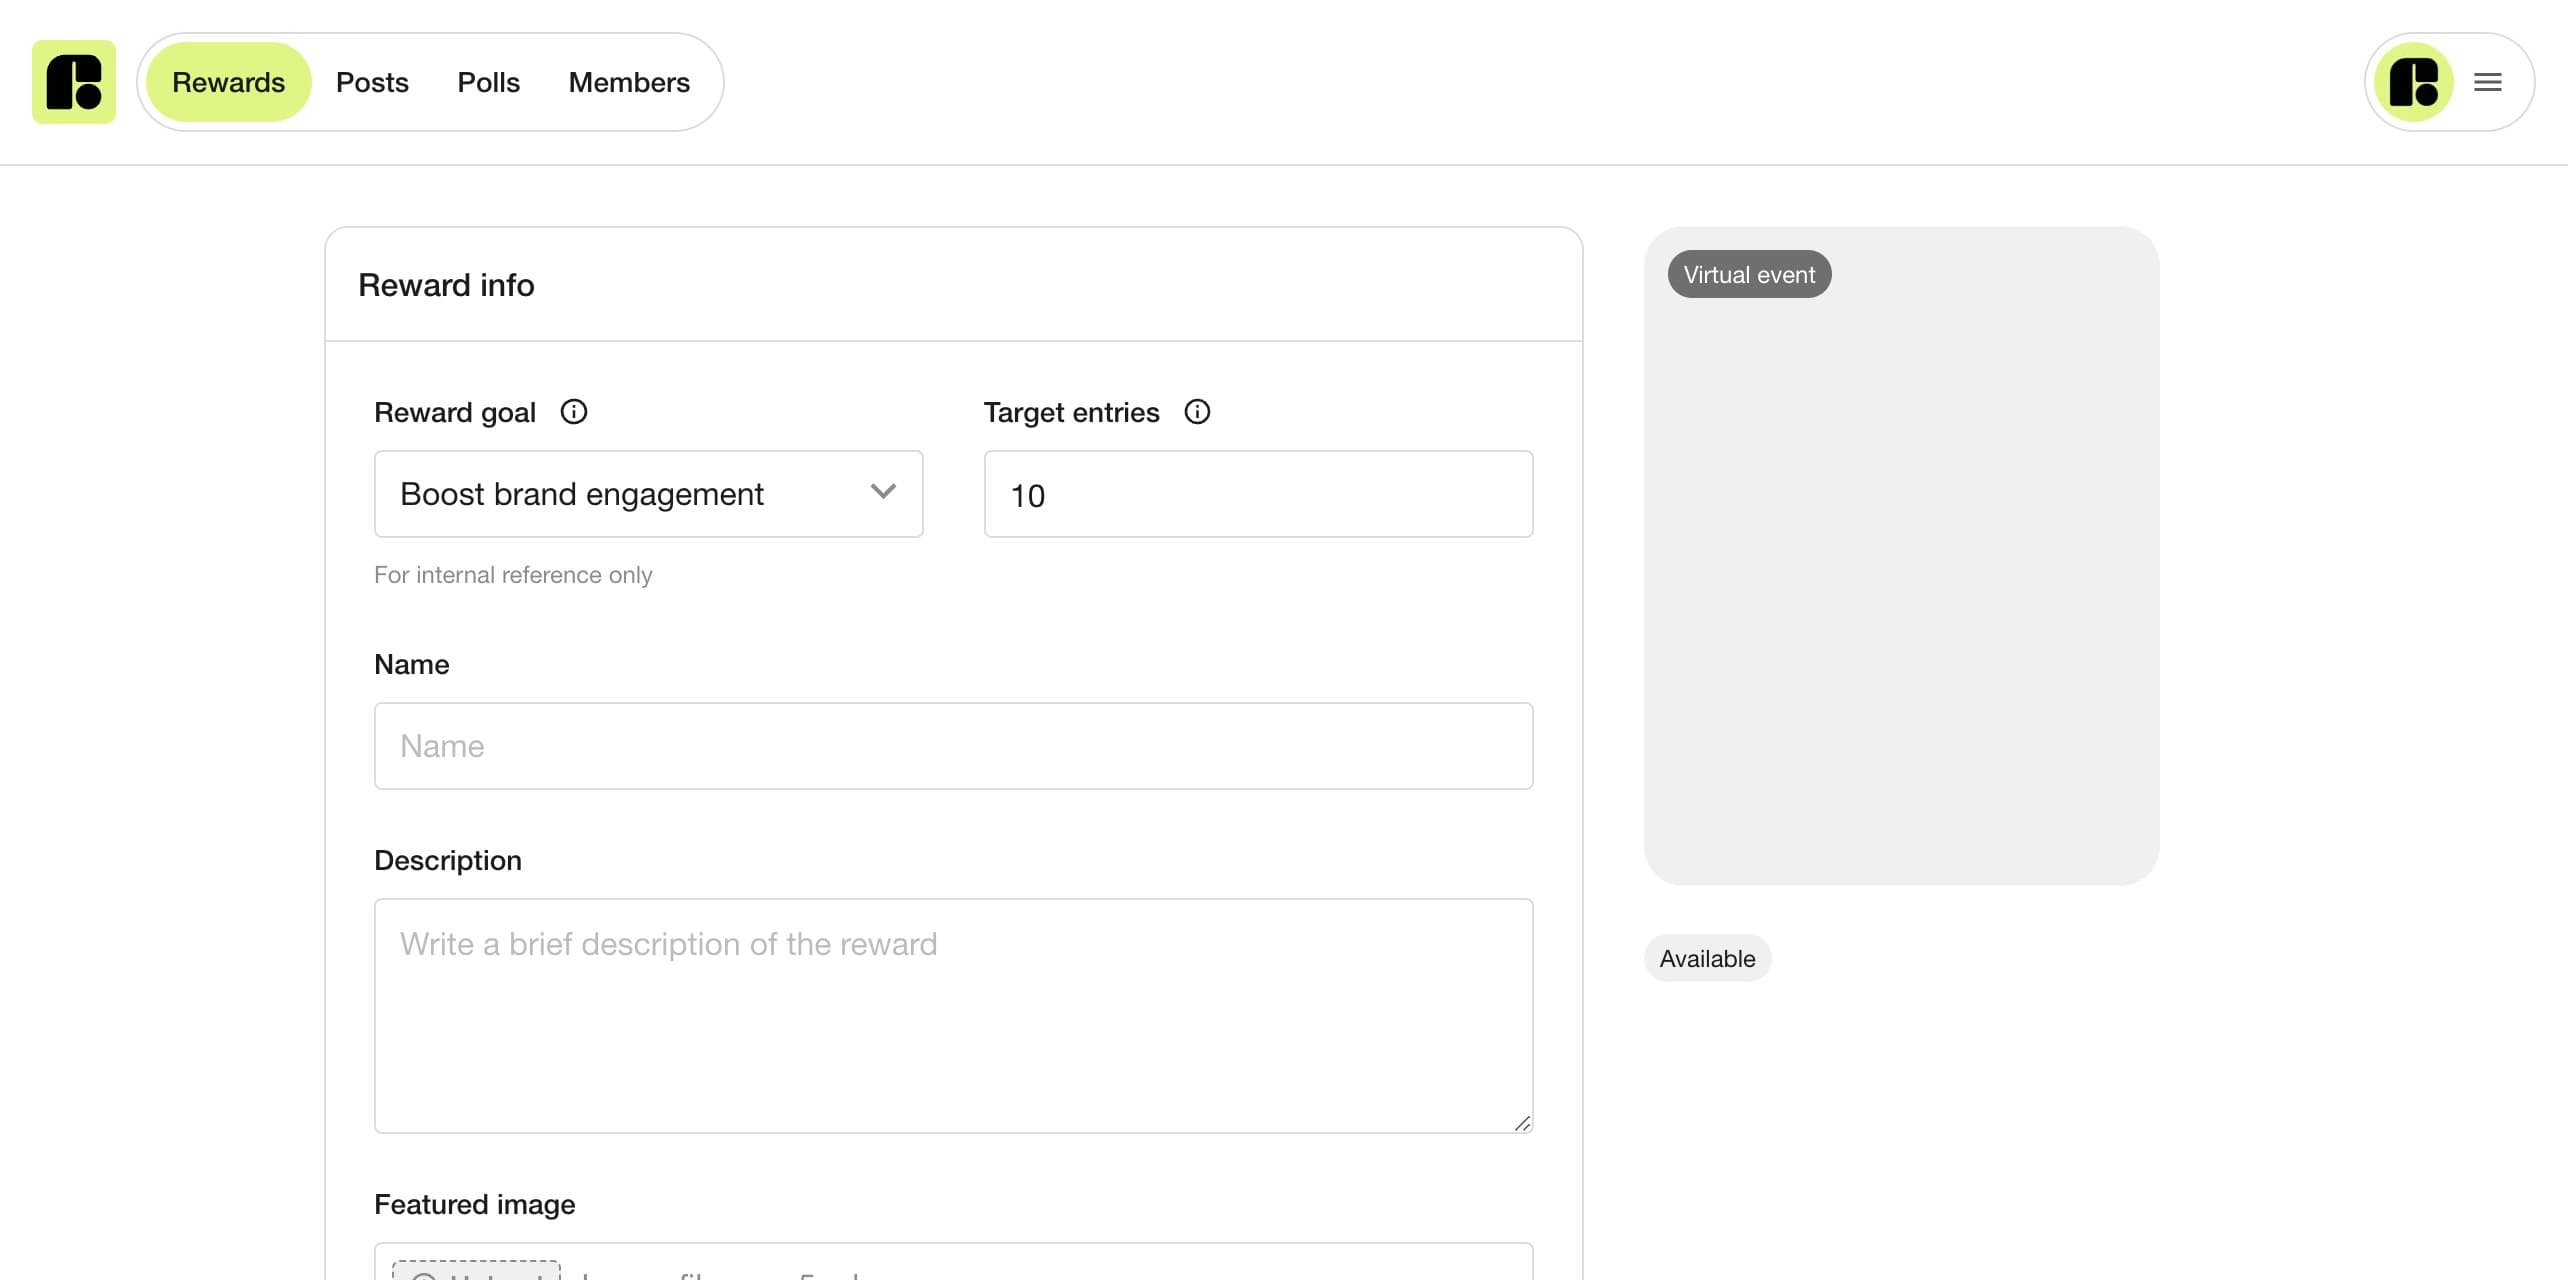2568x1280 pixels.
Task: Click the green app logo at top left
Action: 74,82
